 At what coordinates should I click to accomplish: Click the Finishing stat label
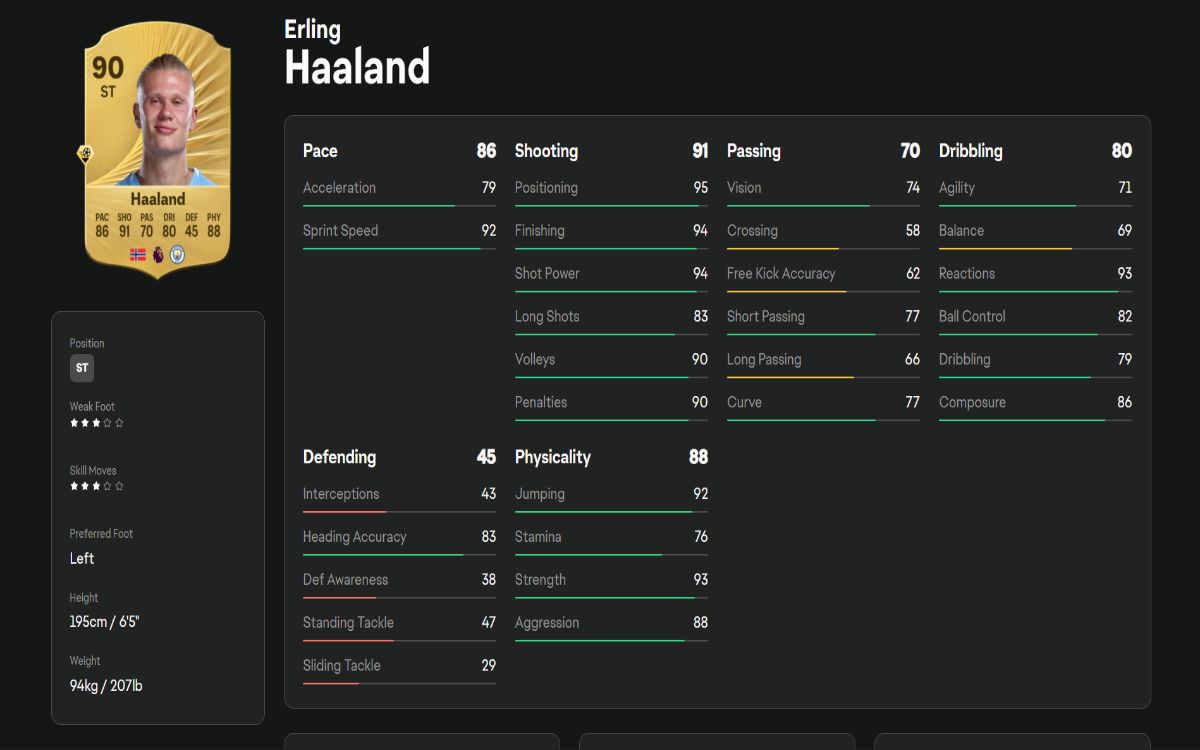point(539,230)
